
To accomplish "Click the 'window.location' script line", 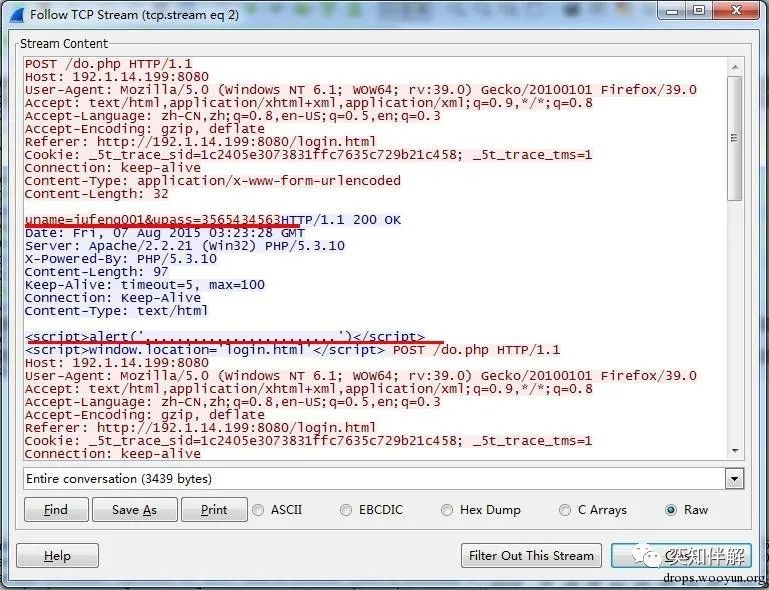I will 205,350.
